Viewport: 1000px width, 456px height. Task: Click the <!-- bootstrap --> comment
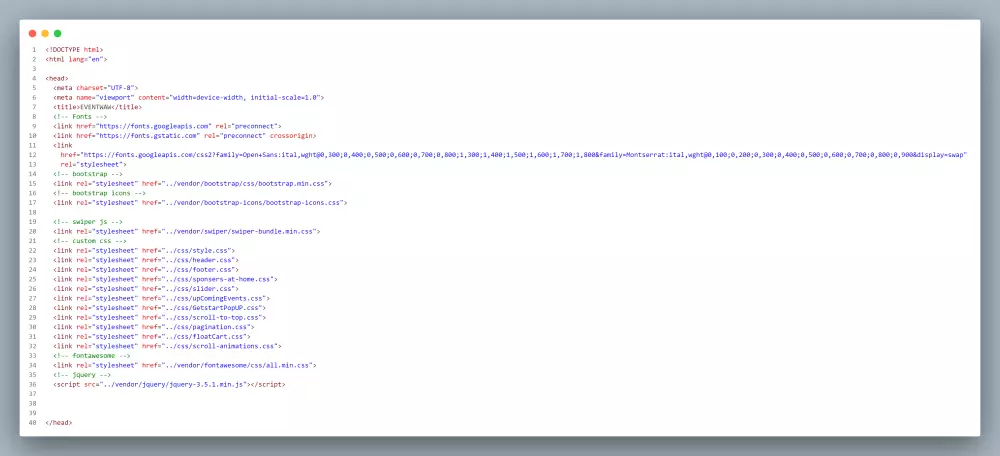(88, 174)
